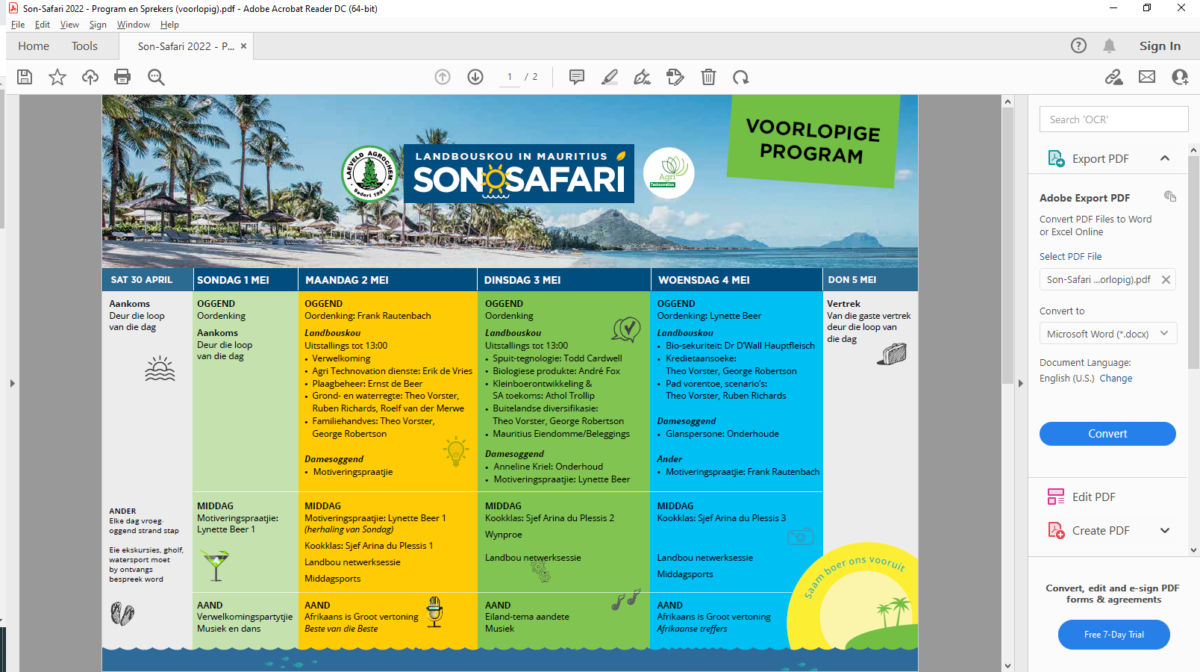Open the Help question mark icon
The height and width of the screenshot is (672, 1200).
coord(1078,46)
